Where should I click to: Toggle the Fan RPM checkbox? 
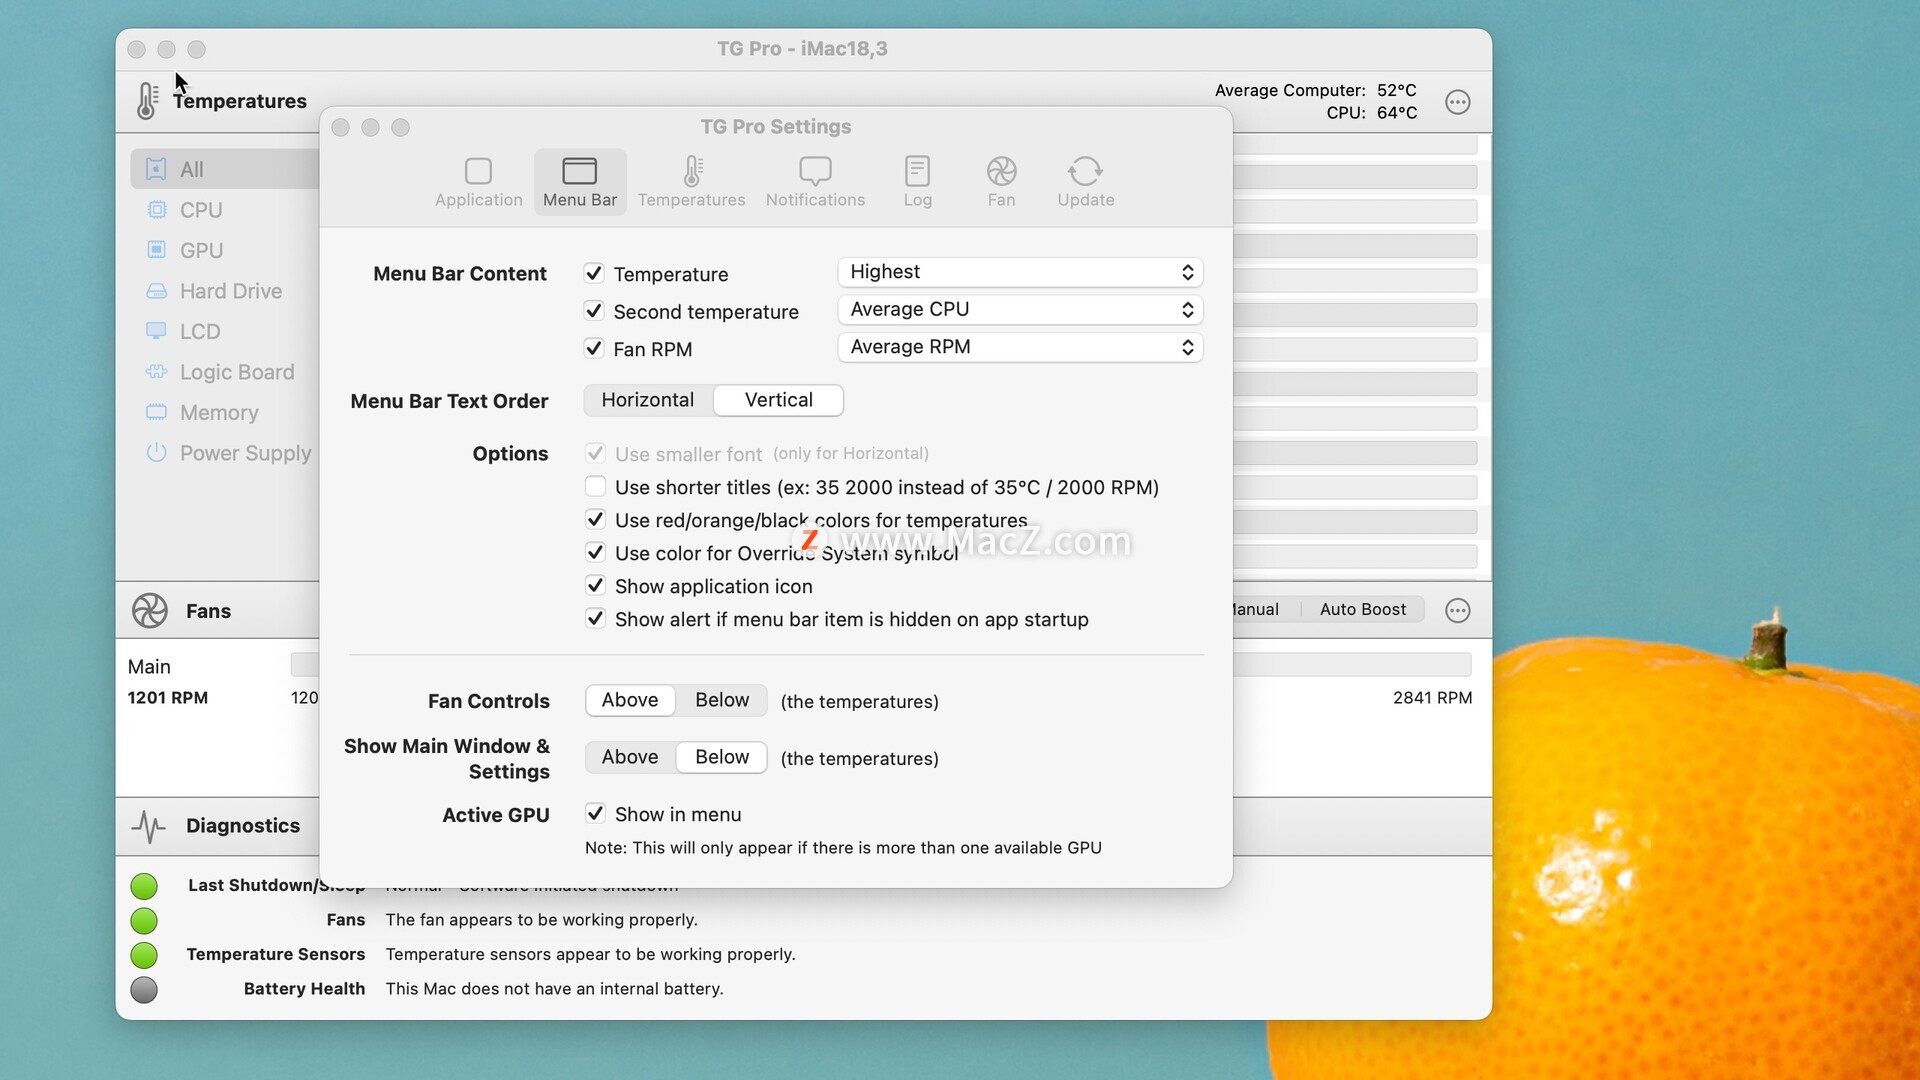coord(594,348)
